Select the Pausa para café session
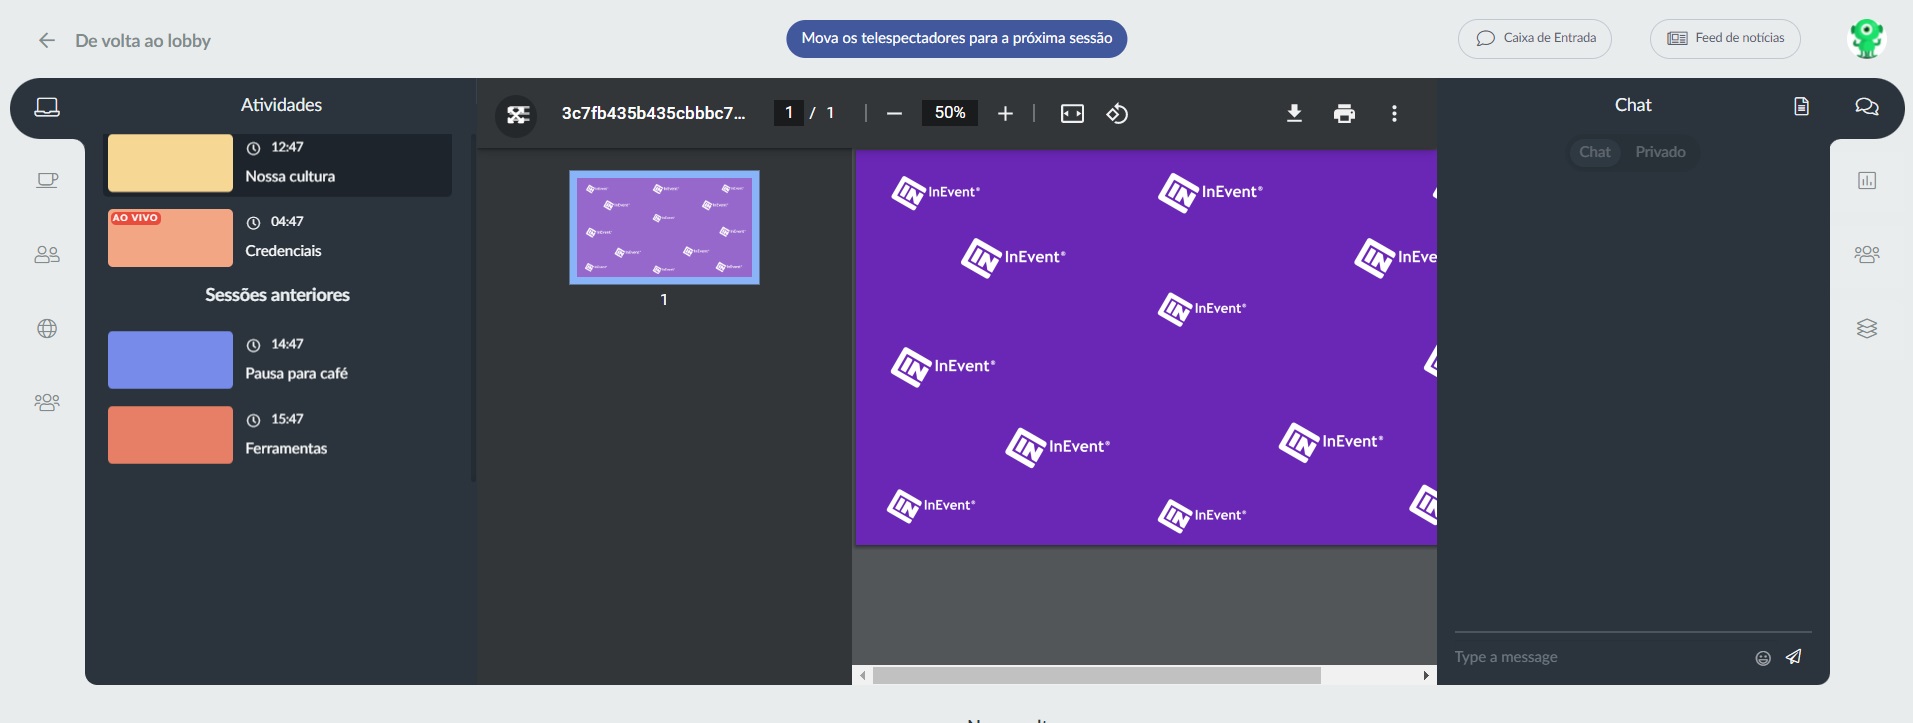This screenshot has height=723, width=1913. tap(278, 360)
